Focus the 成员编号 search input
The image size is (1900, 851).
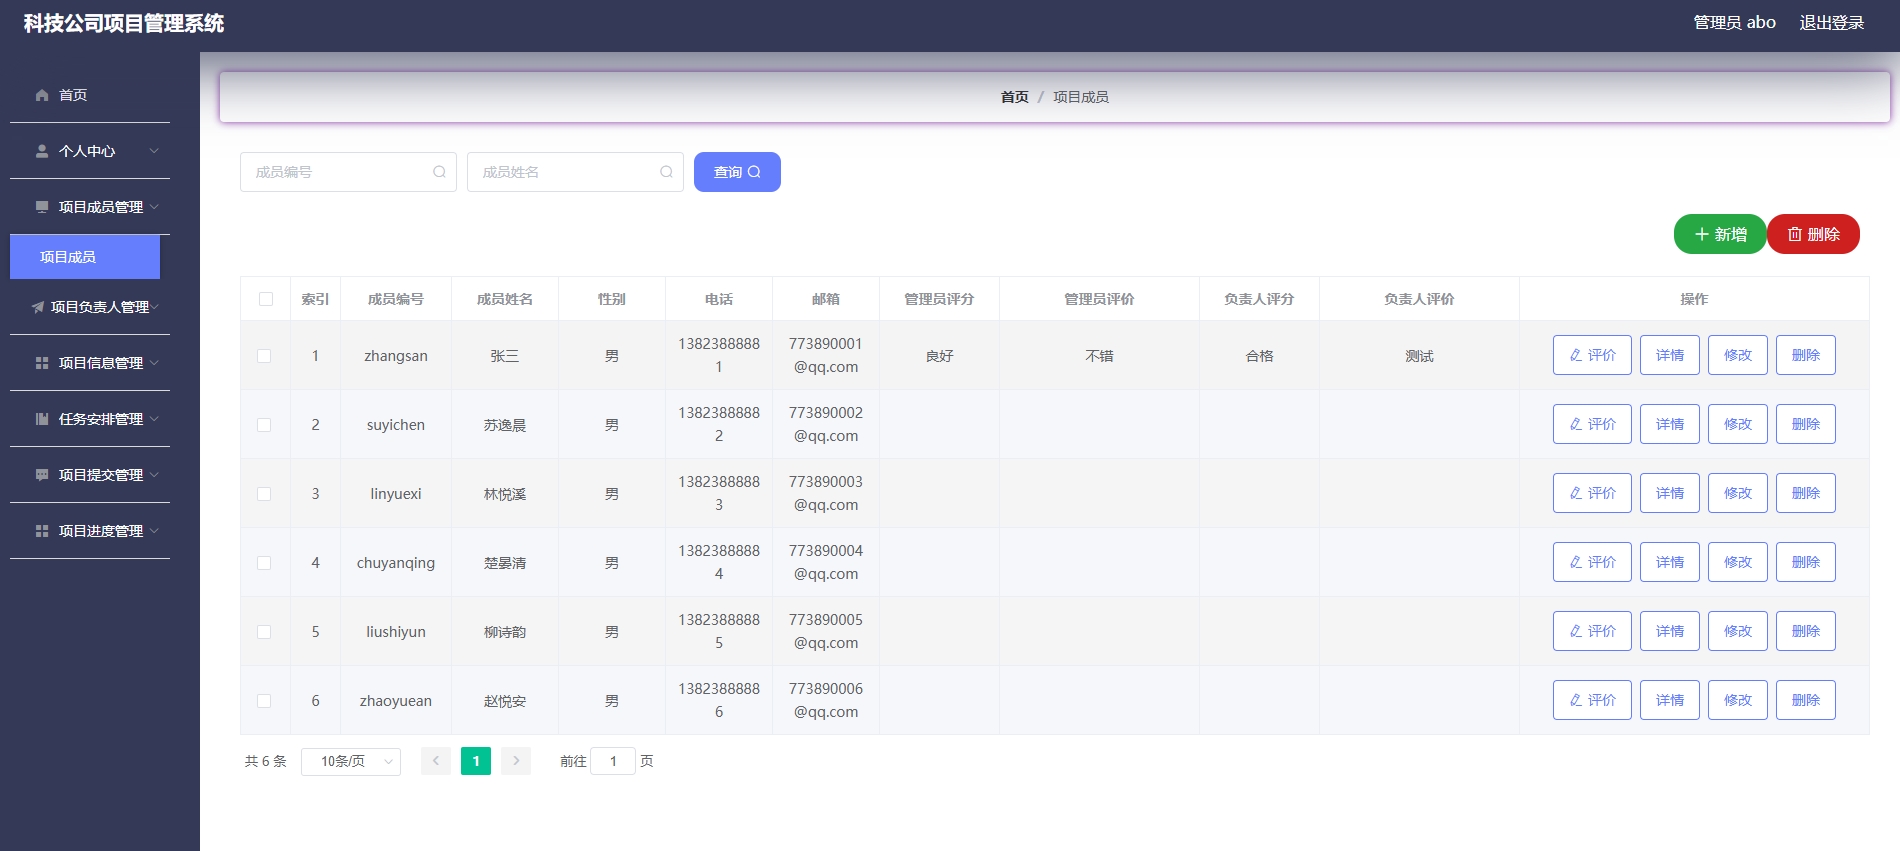(348, 172)
